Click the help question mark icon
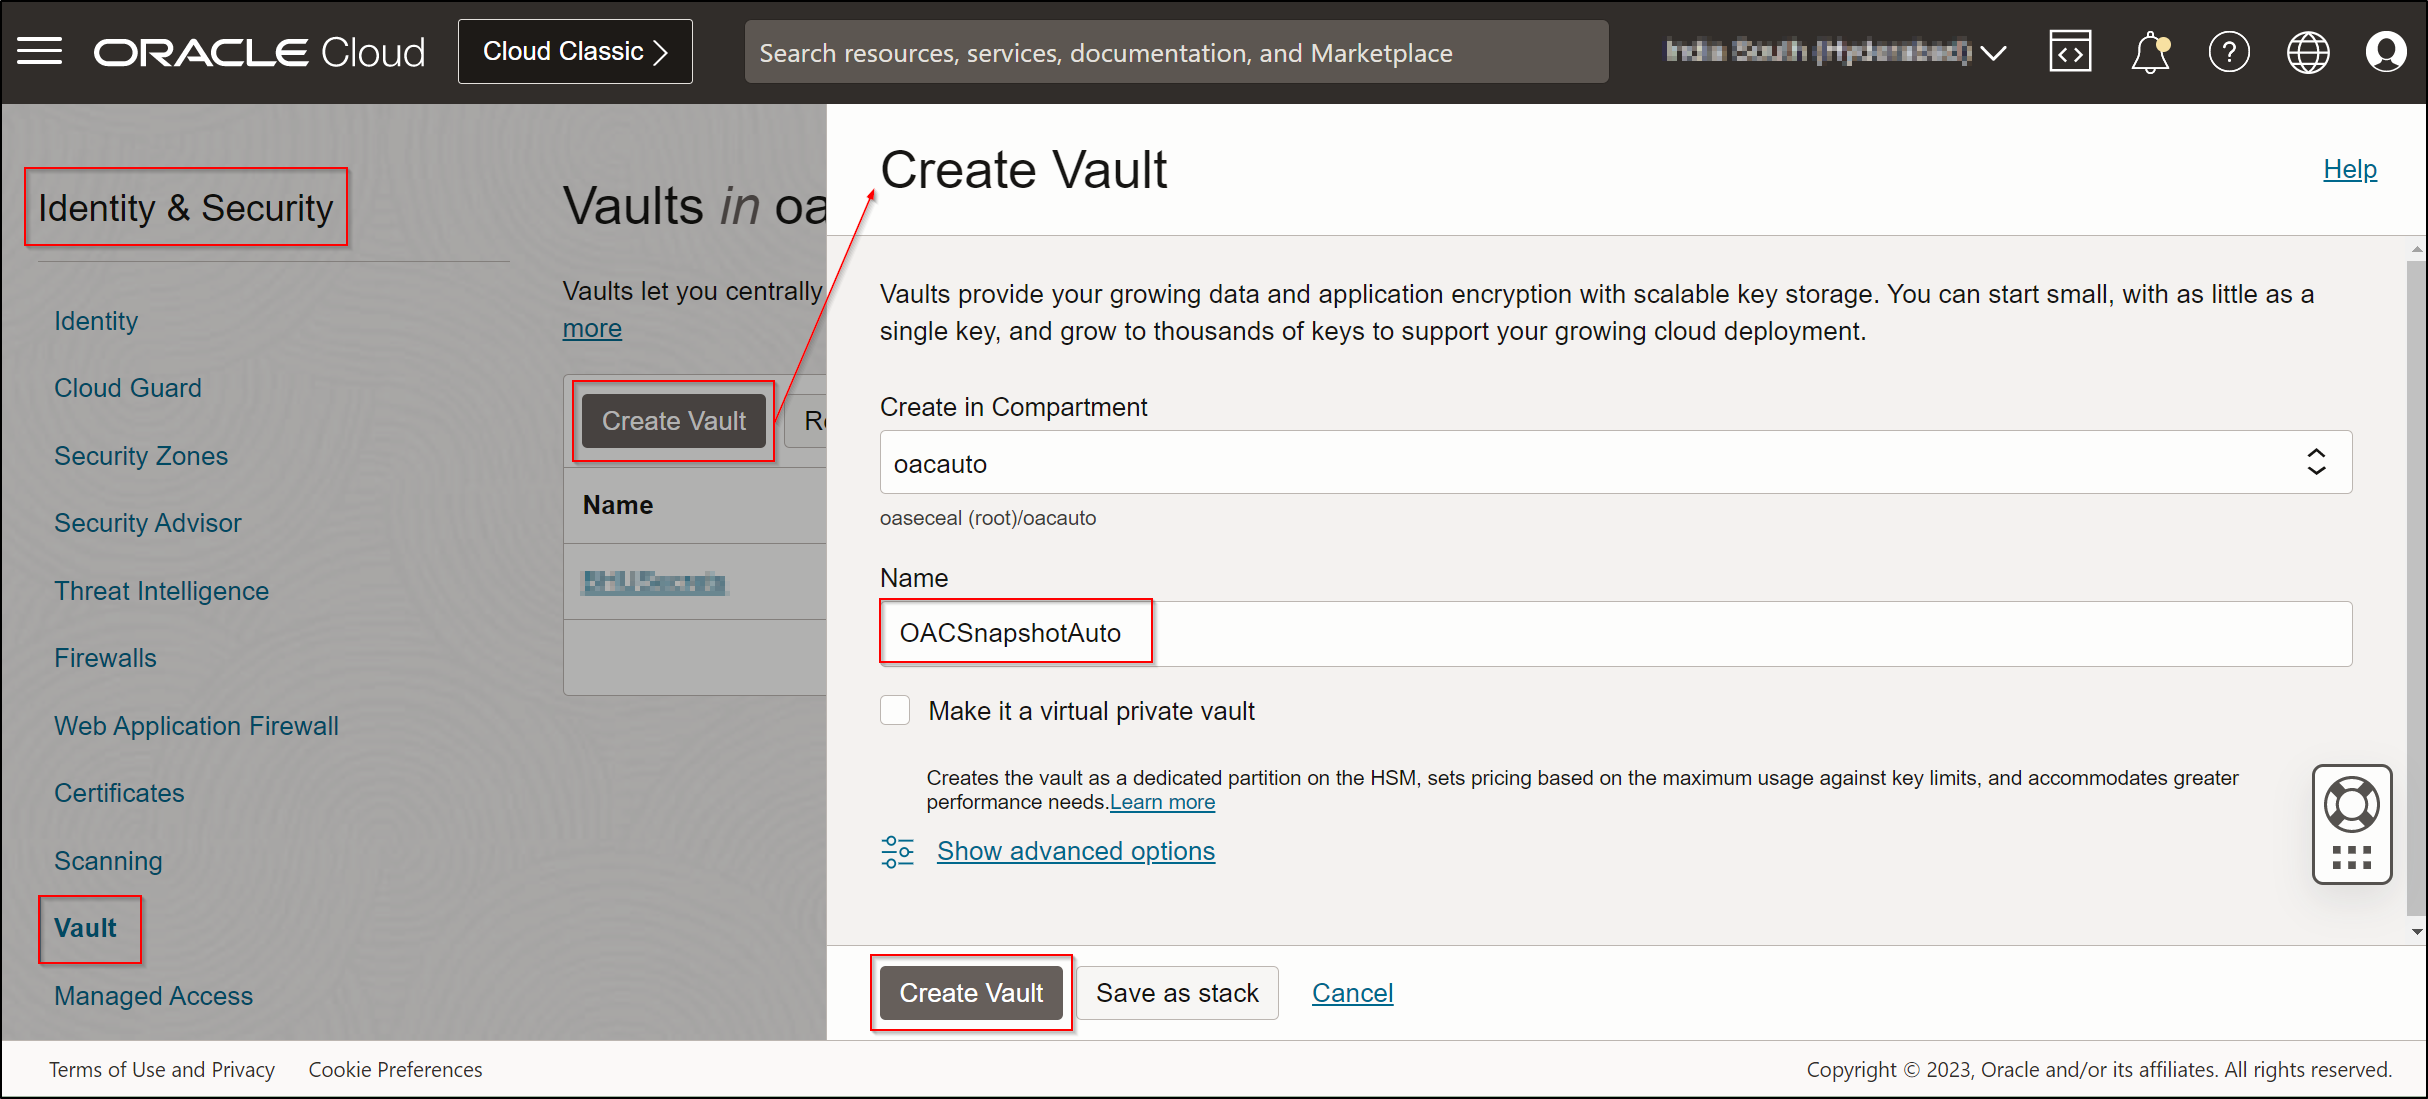 pyautogui.click(x=2229, y=52)
